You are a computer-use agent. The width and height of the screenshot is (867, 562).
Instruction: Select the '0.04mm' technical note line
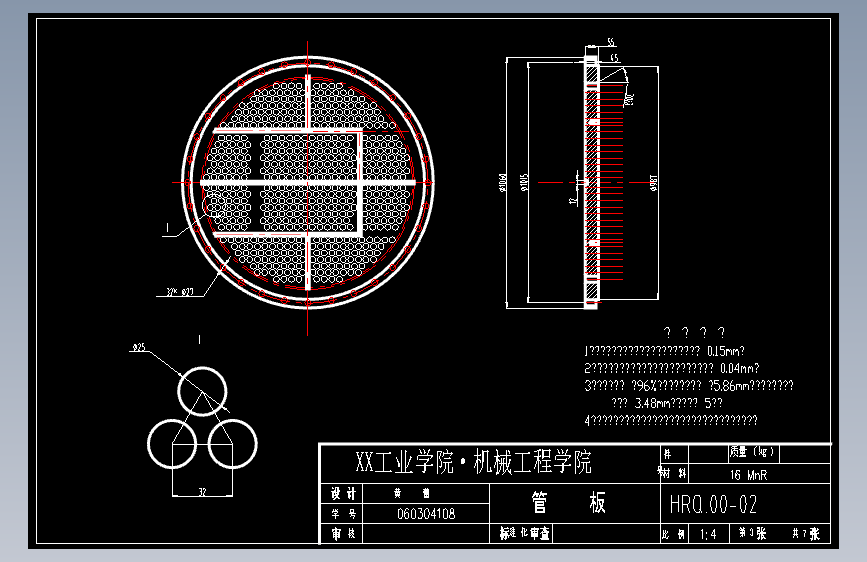pyautogui.click(x=672, y=368)
